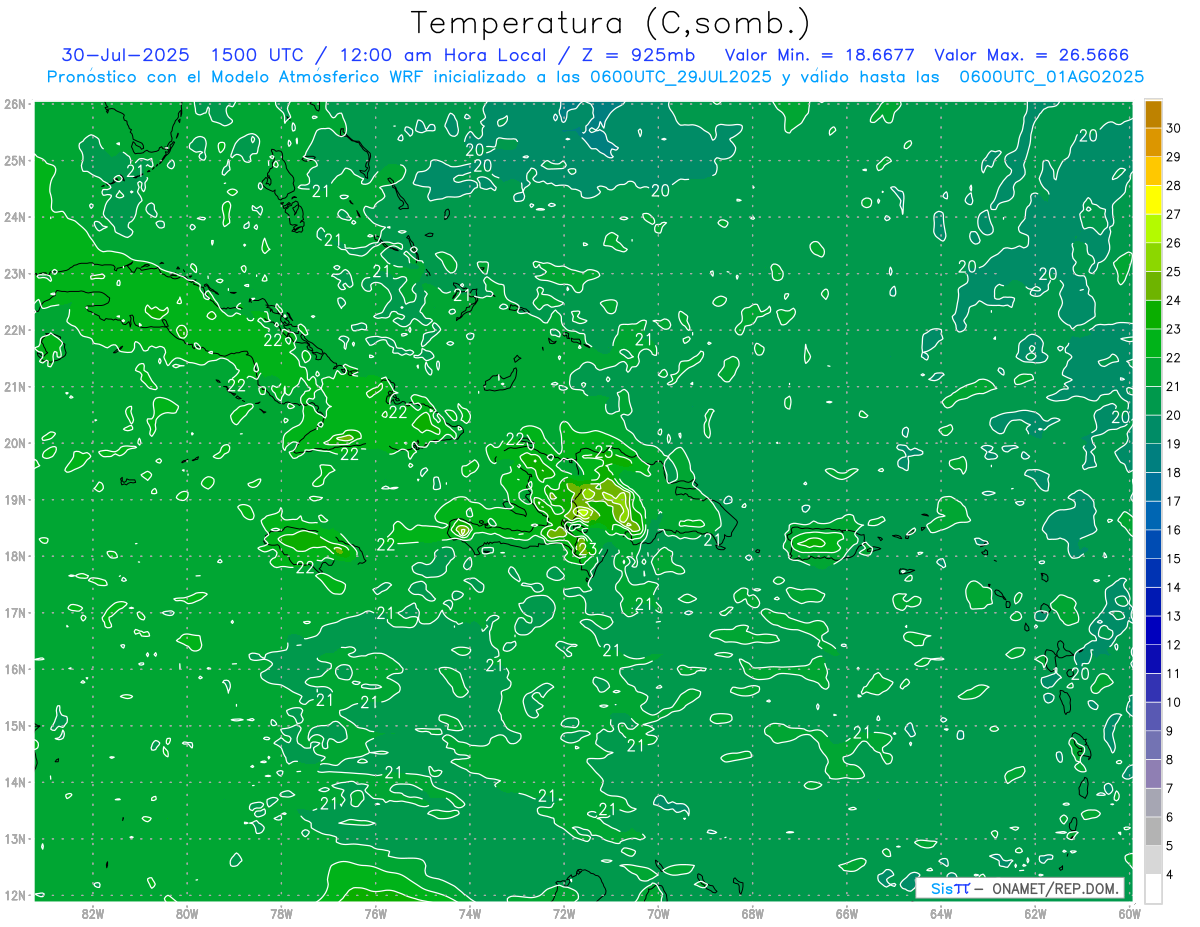Pick yellow legend segment between 27 and 28
The height and width of the screenshot is (927, 1200).
click(x=1153, y=200)
